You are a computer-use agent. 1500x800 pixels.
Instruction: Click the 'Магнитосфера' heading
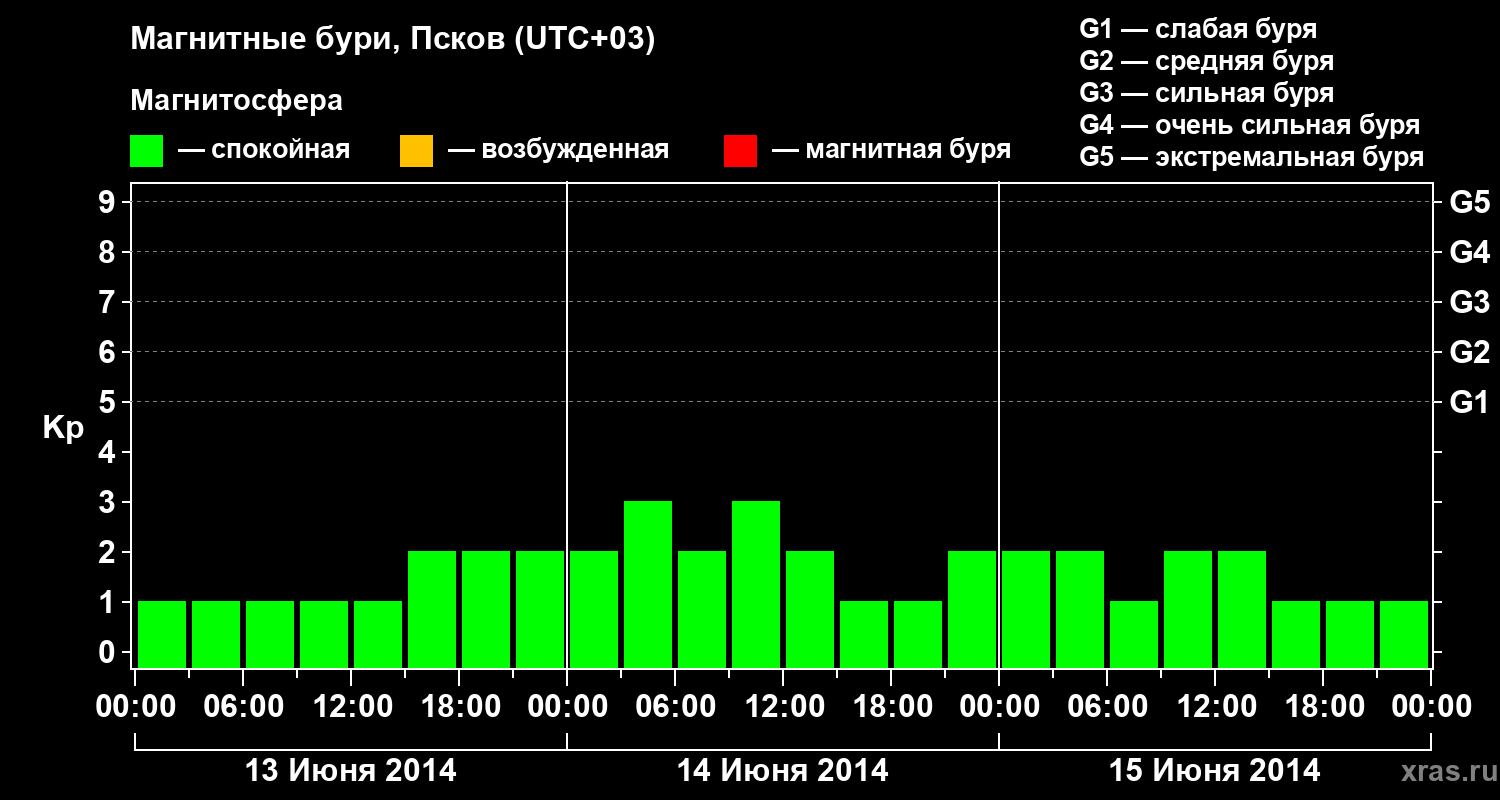click(236, 101)
